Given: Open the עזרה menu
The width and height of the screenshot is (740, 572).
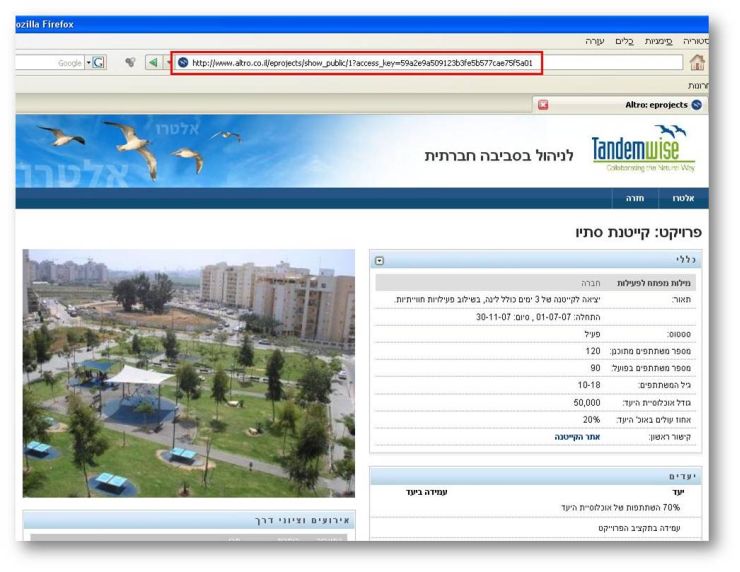Looking at the screenshot, I should pos(594,41).
